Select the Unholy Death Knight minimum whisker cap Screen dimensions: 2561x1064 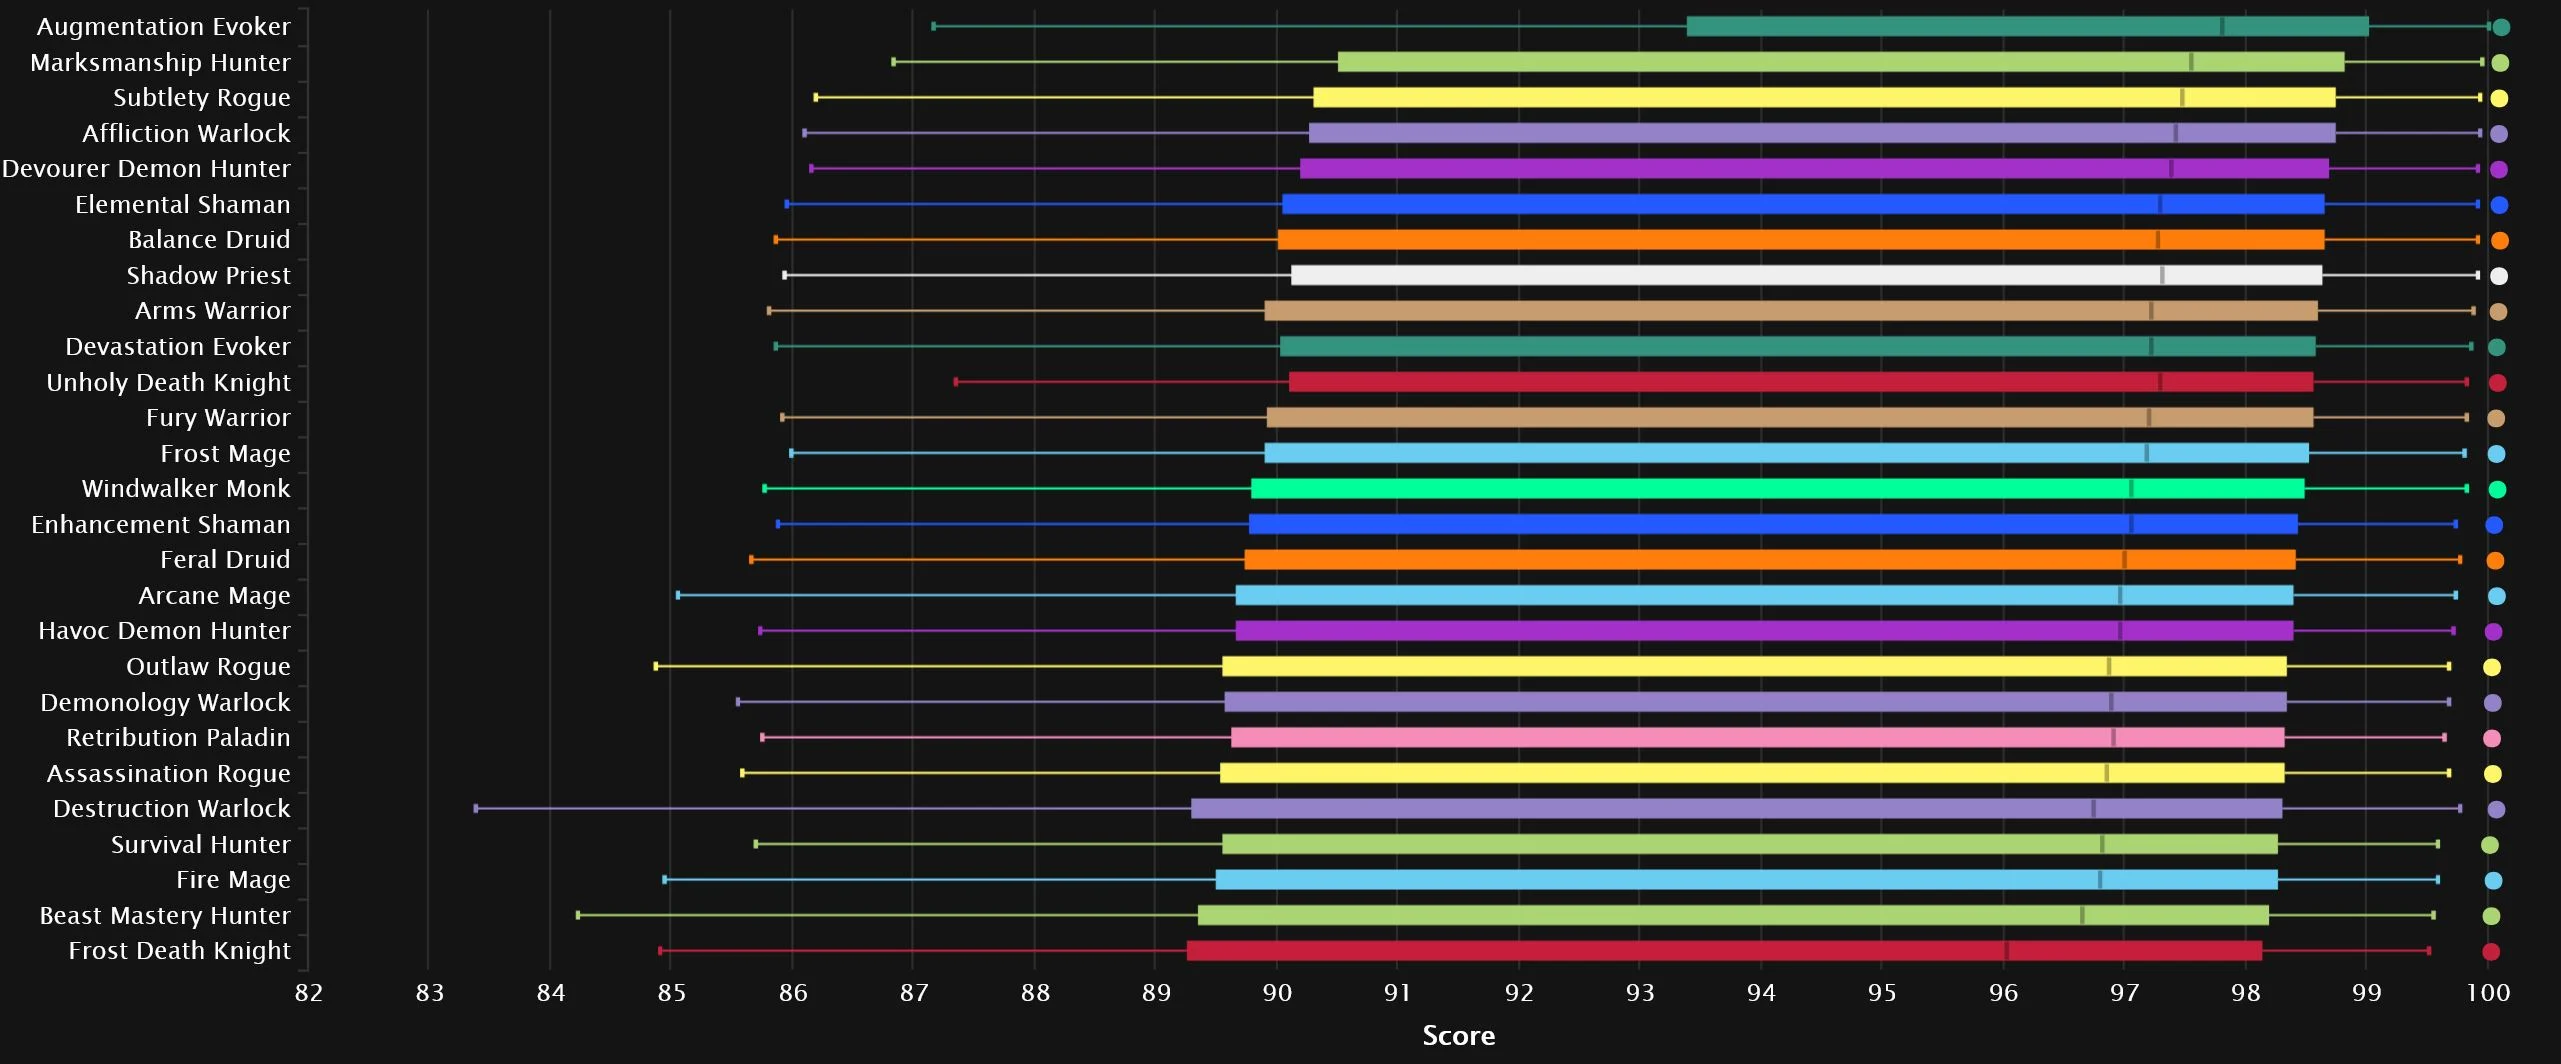(x=956, y=382)
